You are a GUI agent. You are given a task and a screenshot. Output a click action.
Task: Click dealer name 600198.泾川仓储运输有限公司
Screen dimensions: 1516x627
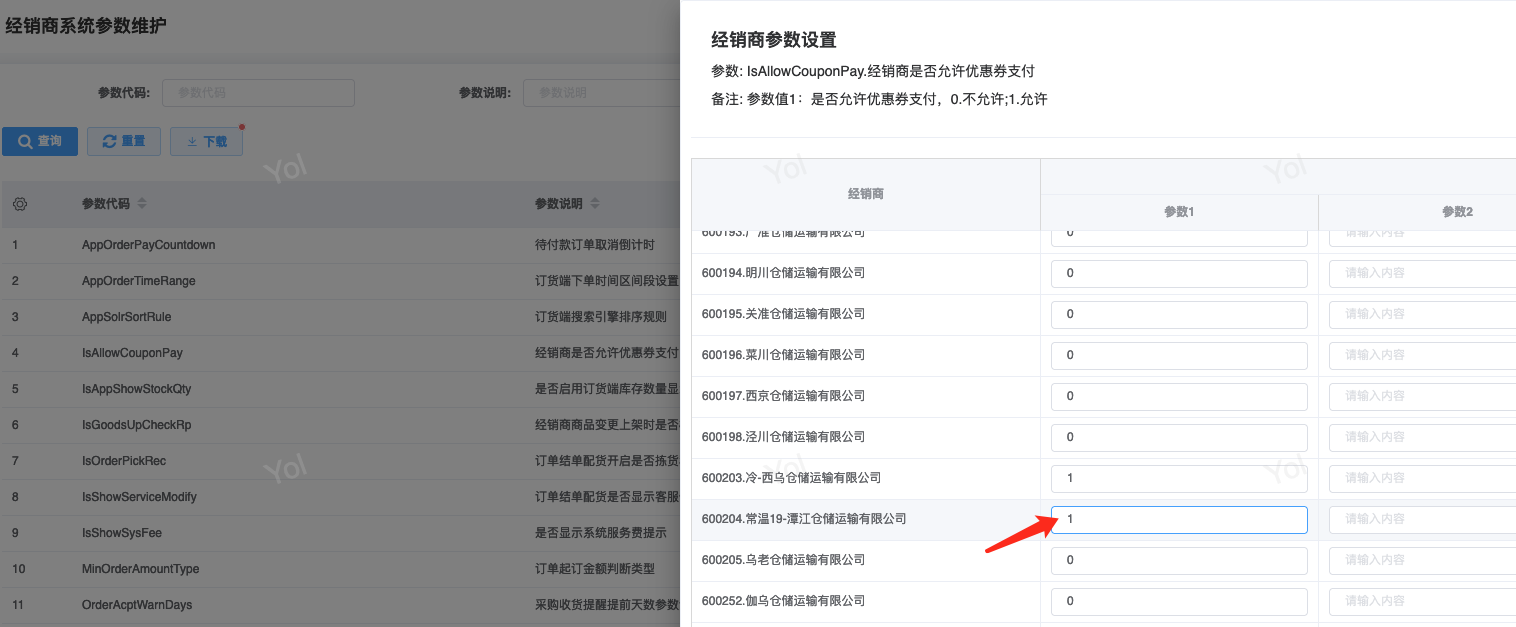pyautogui.click(x=783, y=437)
